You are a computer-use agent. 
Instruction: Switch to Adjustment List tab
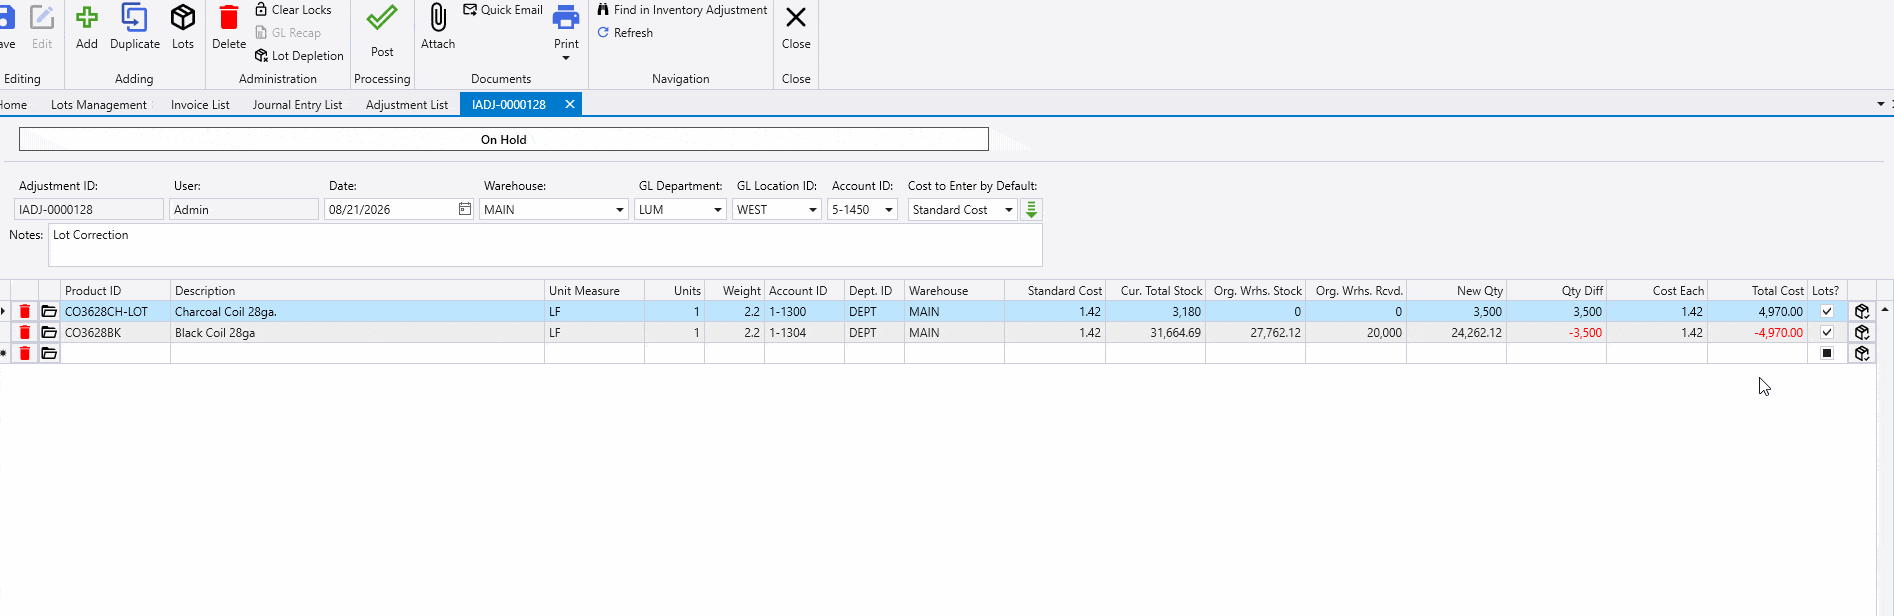pyautogui.click(x=407, y=105)
